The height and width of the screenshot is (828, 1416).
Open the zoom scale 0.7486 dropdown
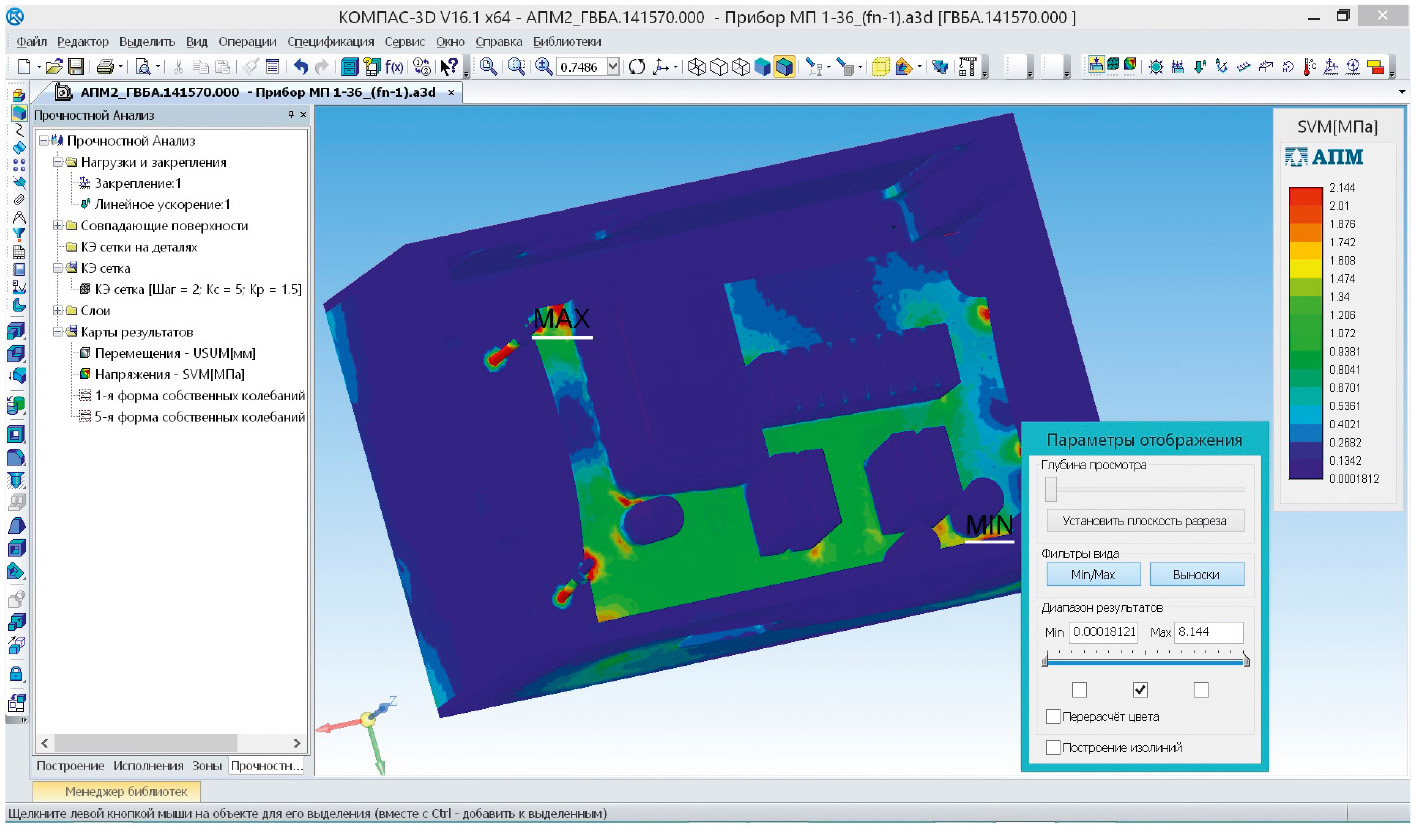613,67
